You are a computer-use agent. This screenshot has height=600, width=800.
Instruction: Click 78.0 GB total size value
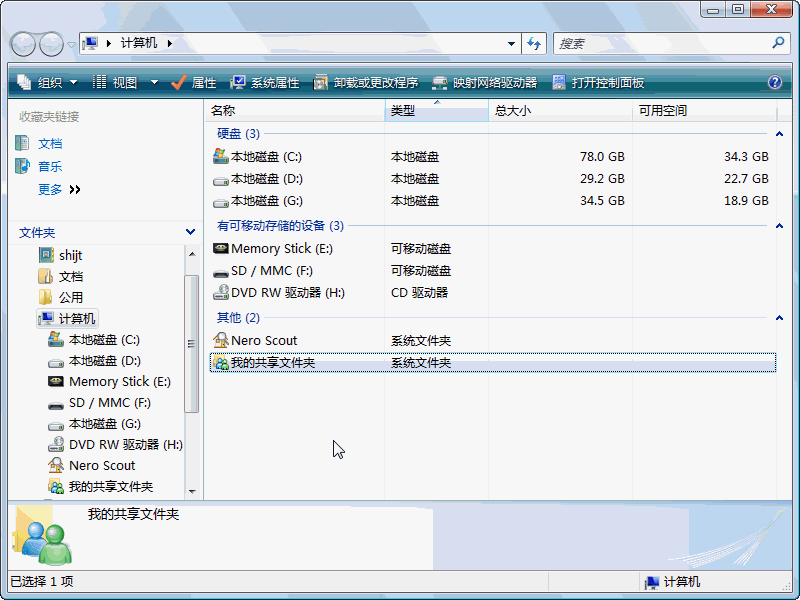(x=602, y=157)
